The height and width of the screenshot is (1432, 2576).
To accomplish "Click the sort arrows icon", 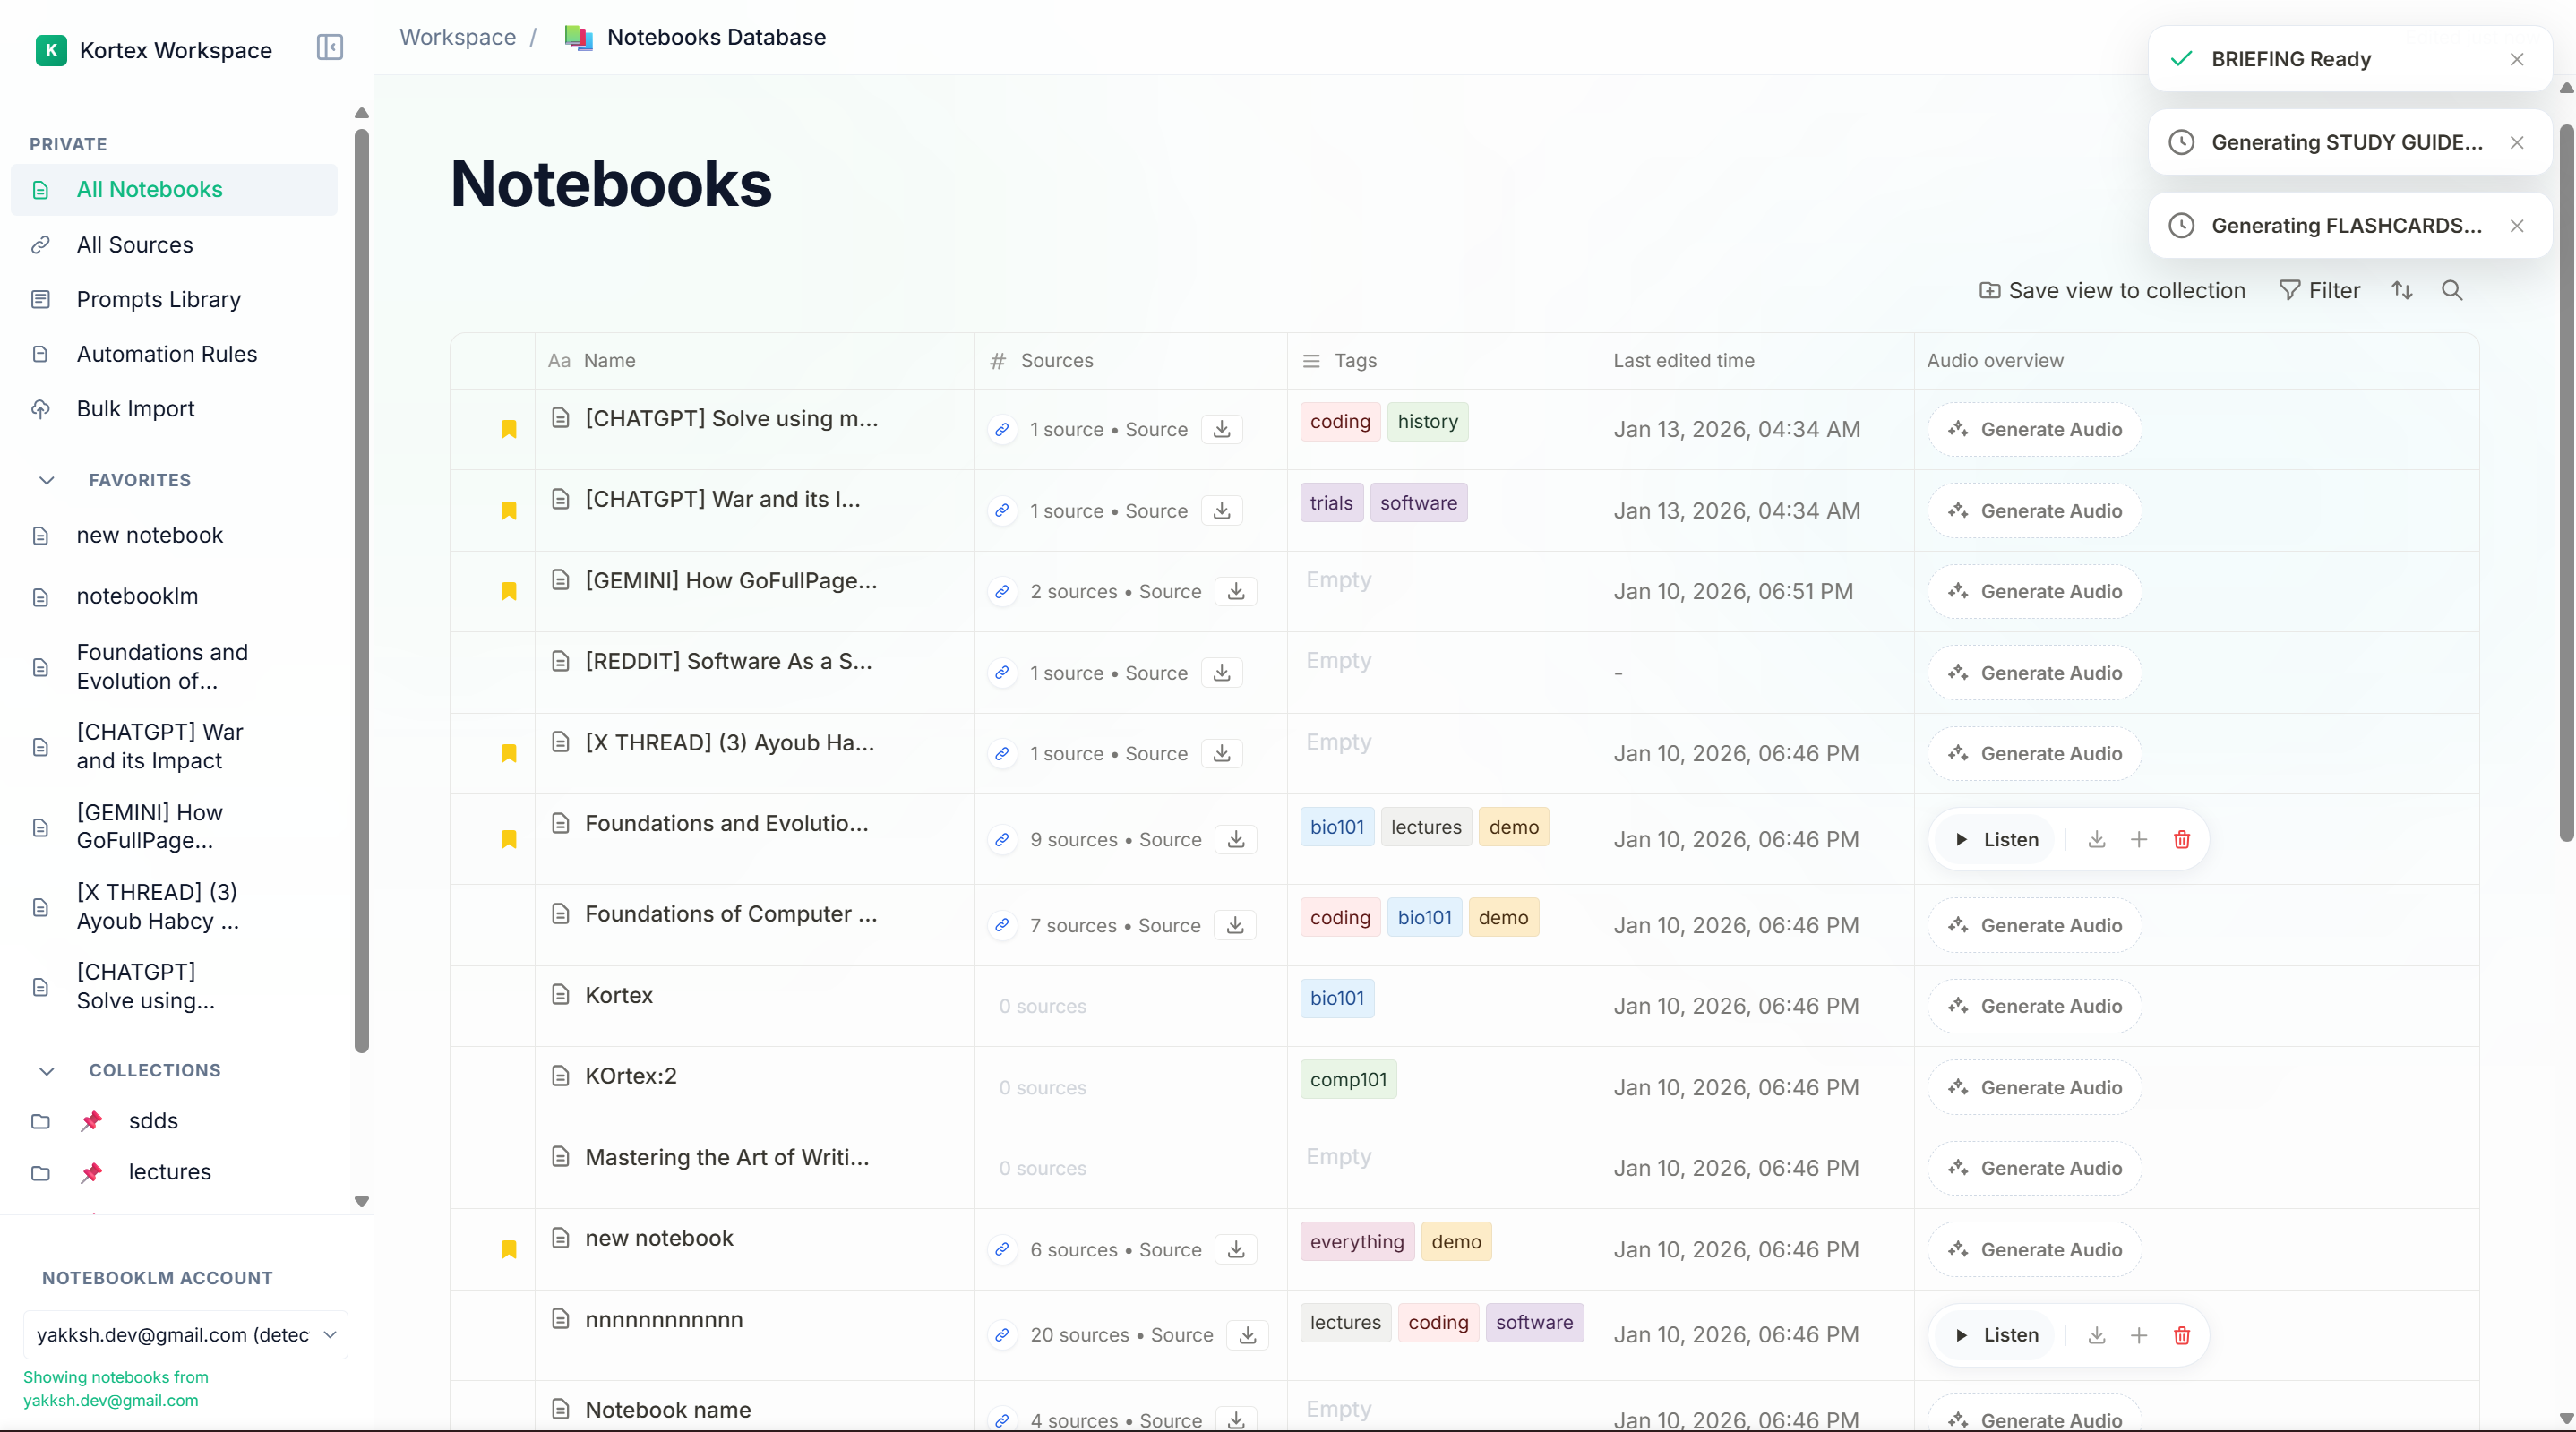I will 2402,290.
